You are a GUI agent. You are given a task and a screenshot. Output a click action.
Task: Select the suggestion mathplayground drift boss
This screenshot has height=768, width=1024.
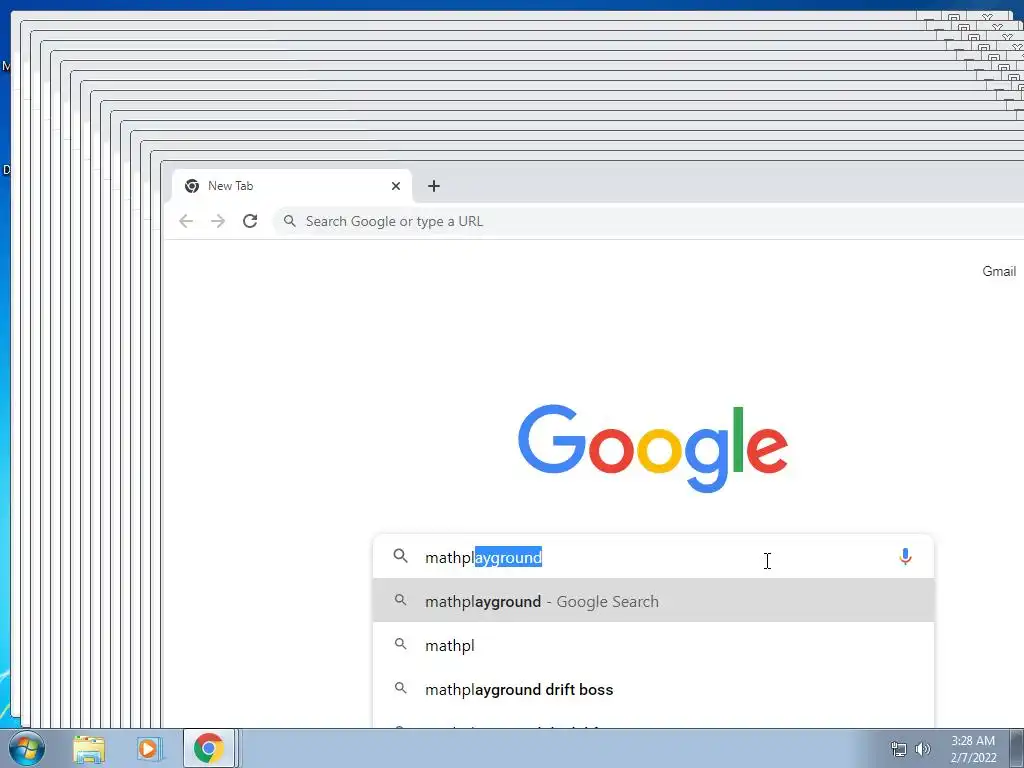(653, 690)
